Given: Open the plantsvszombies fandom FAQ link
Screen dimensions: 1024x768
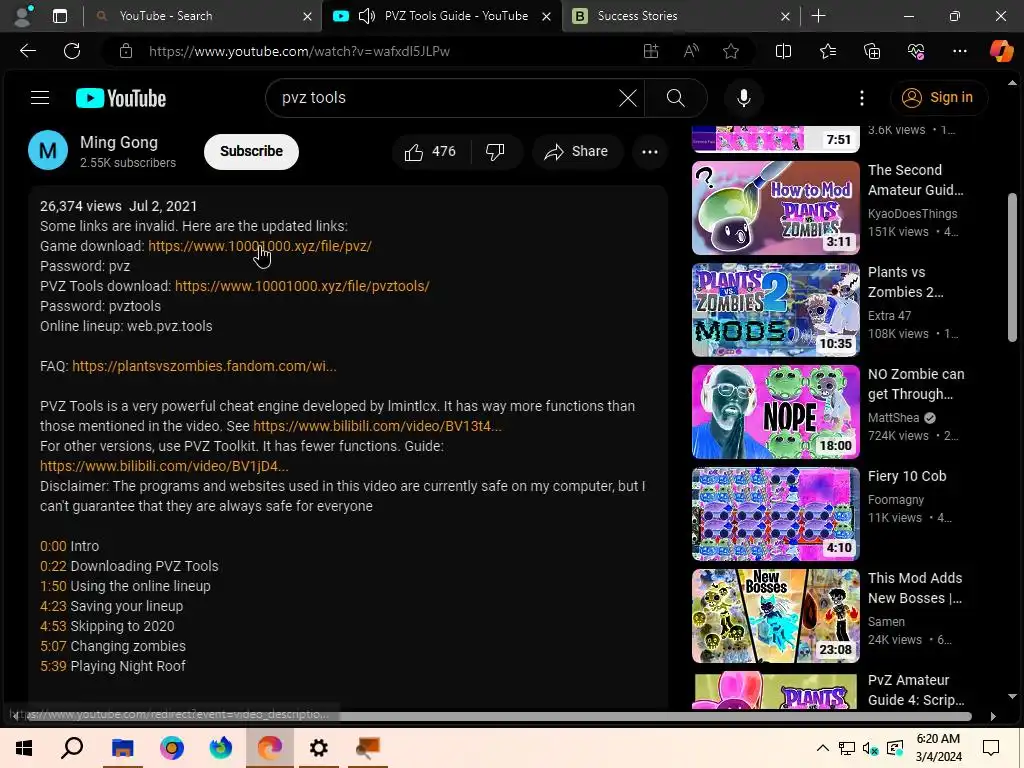Looking at the screenshot, I should [204, 366].
